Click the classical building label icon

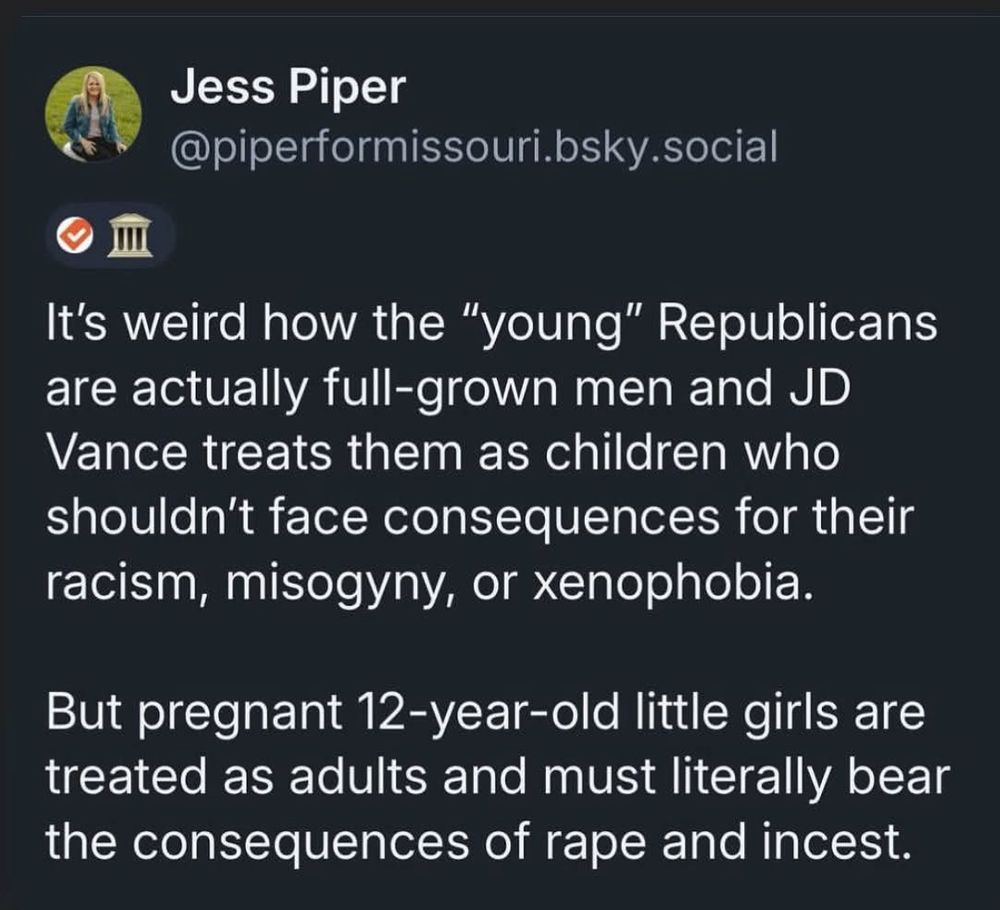click(129, 235)
